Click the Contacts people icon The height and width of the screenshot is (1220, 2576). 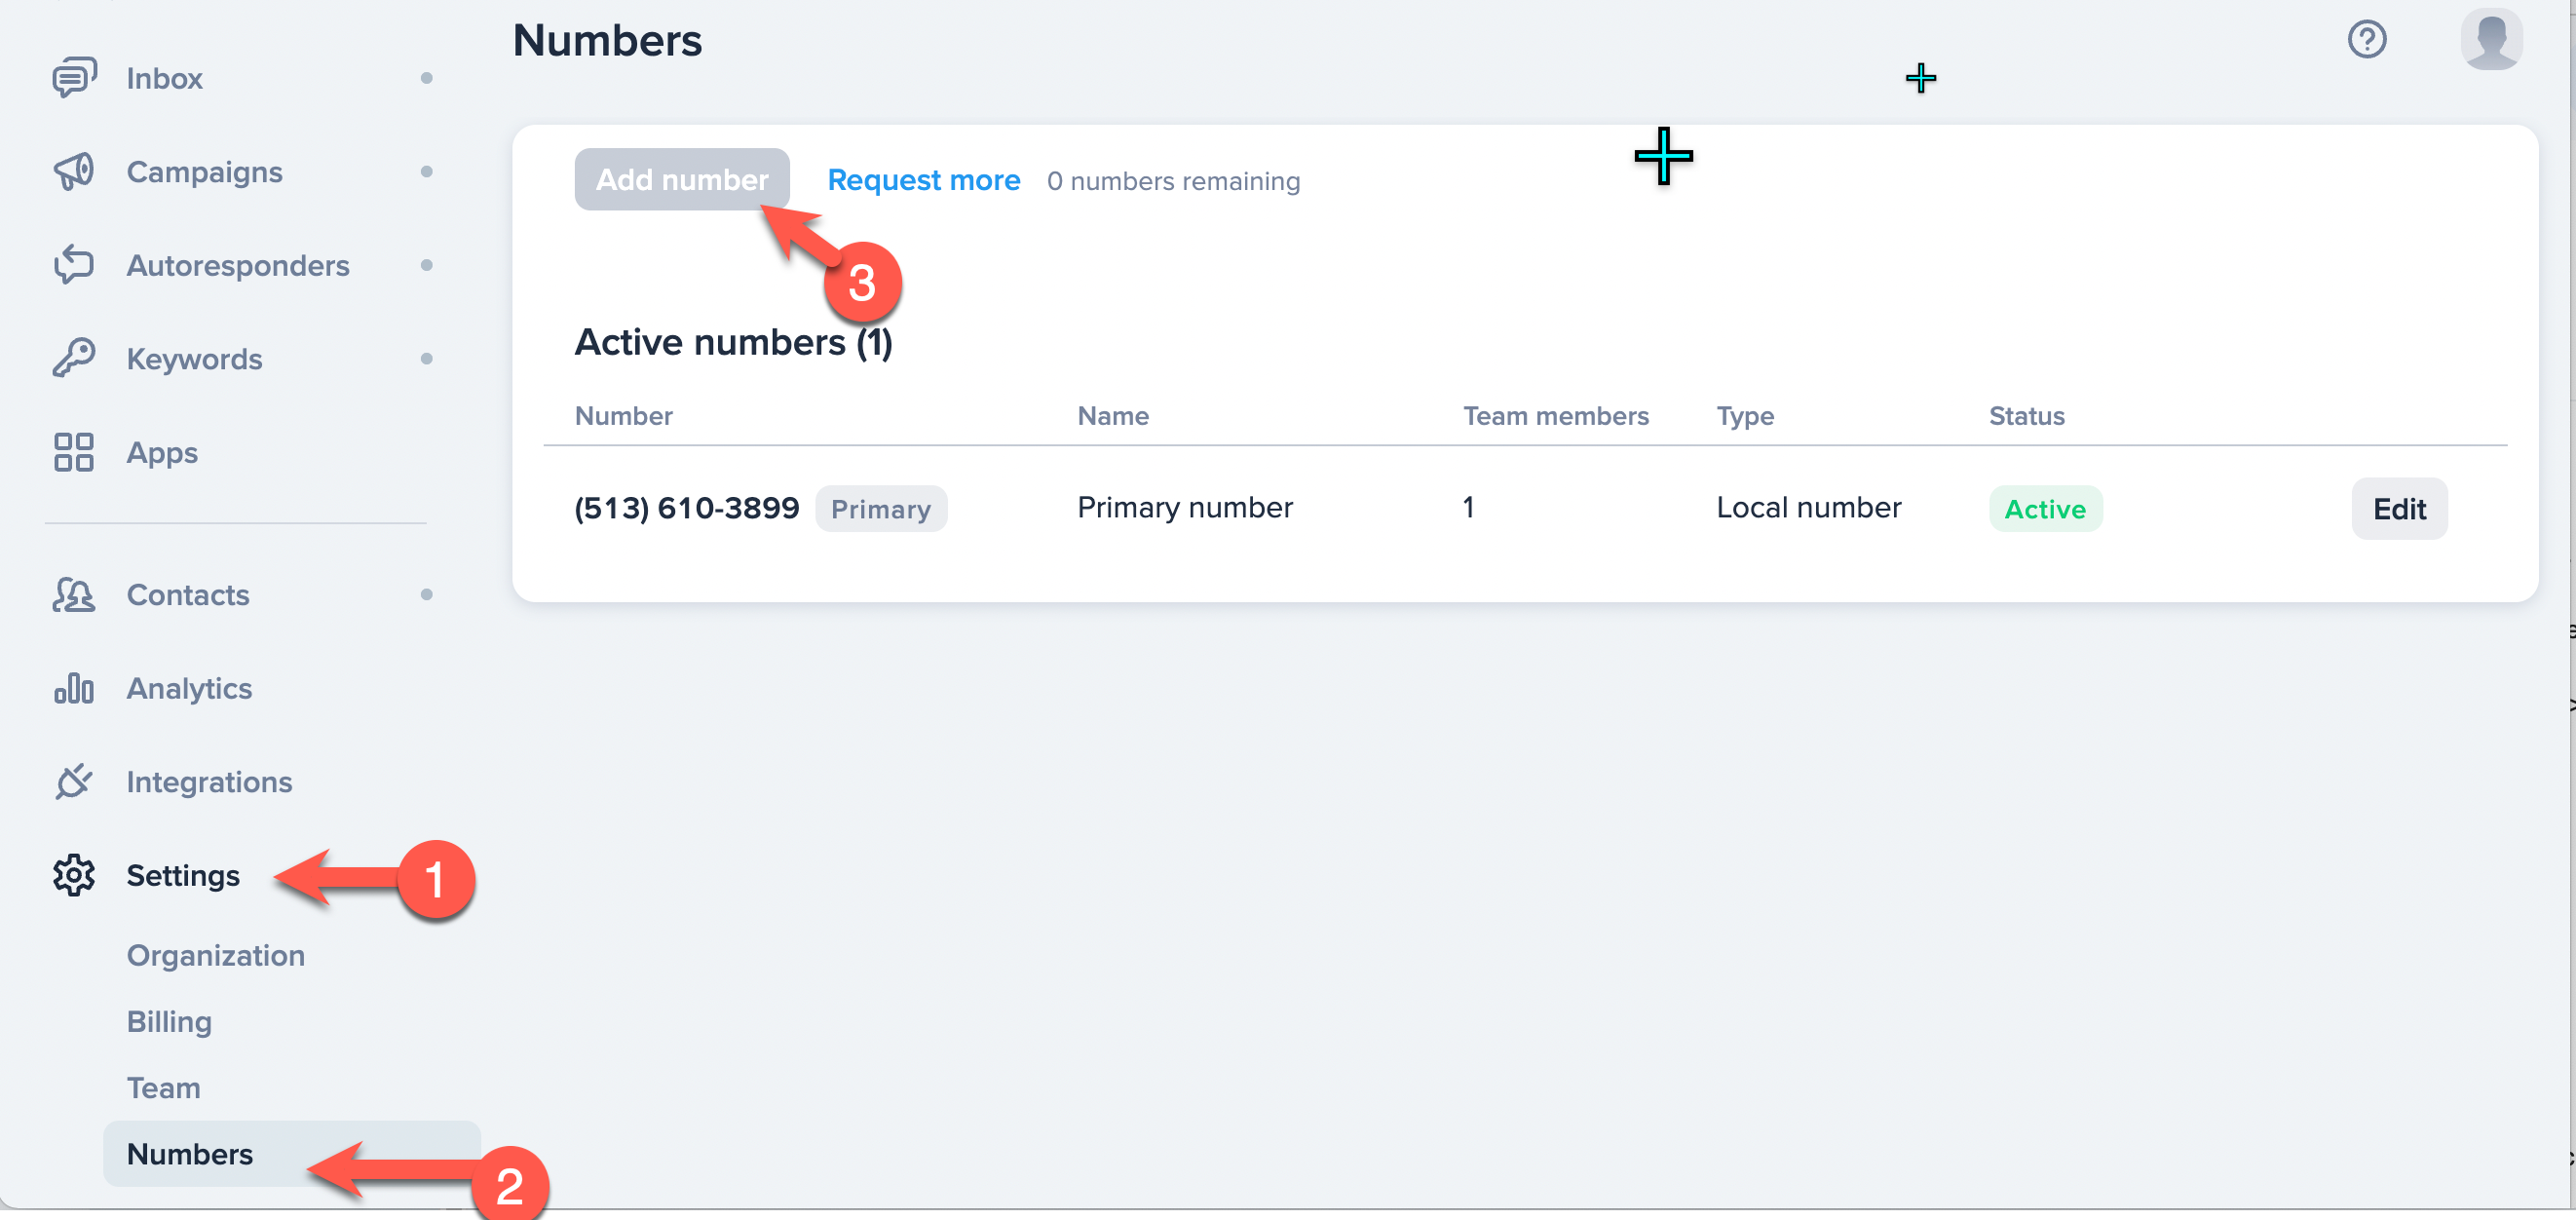(x=74, y=594)
